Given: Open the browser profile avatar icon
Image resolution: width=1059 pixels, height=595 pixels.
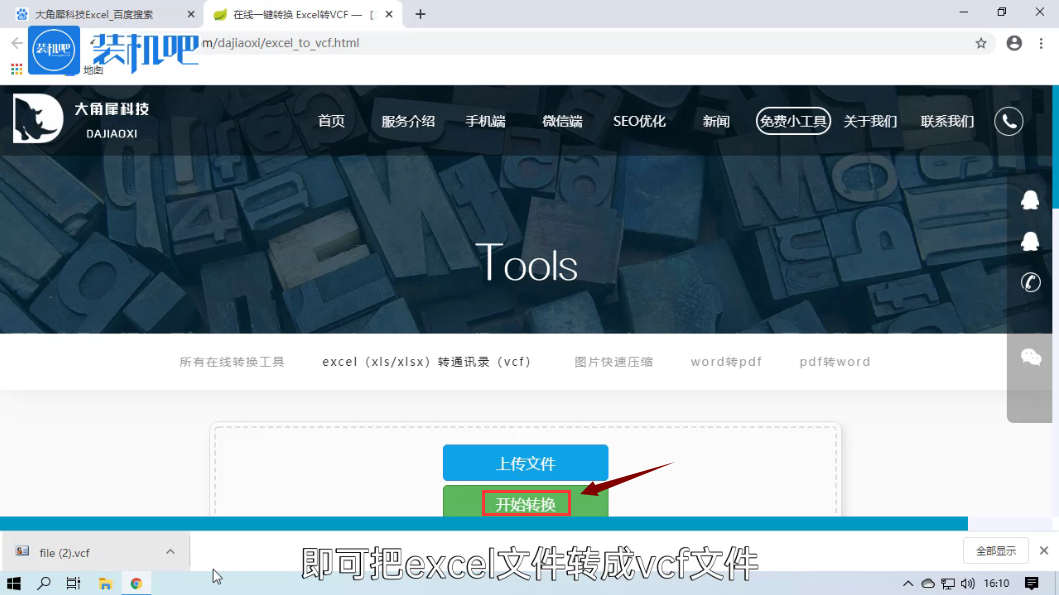Looking at the screenshot, I should 1014,43.
